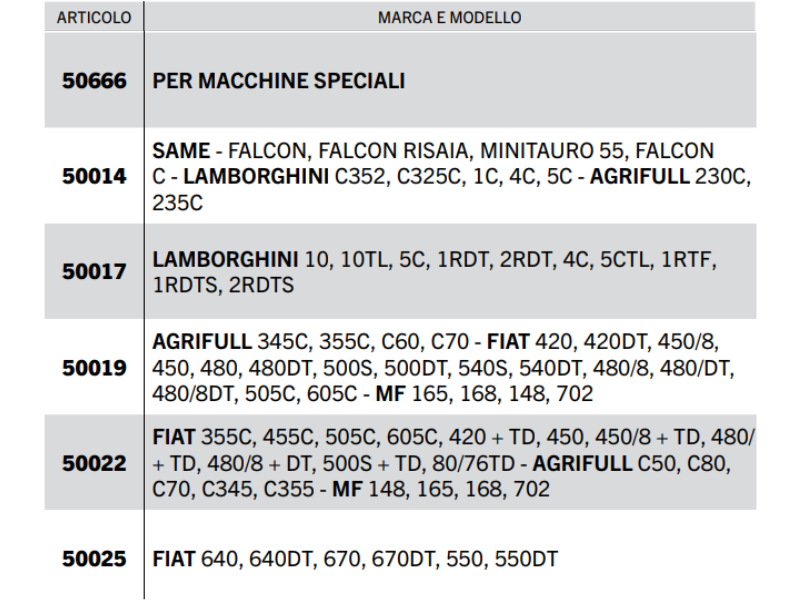
Task: Click the ARTICOLO column header
Action: (94, 18)
